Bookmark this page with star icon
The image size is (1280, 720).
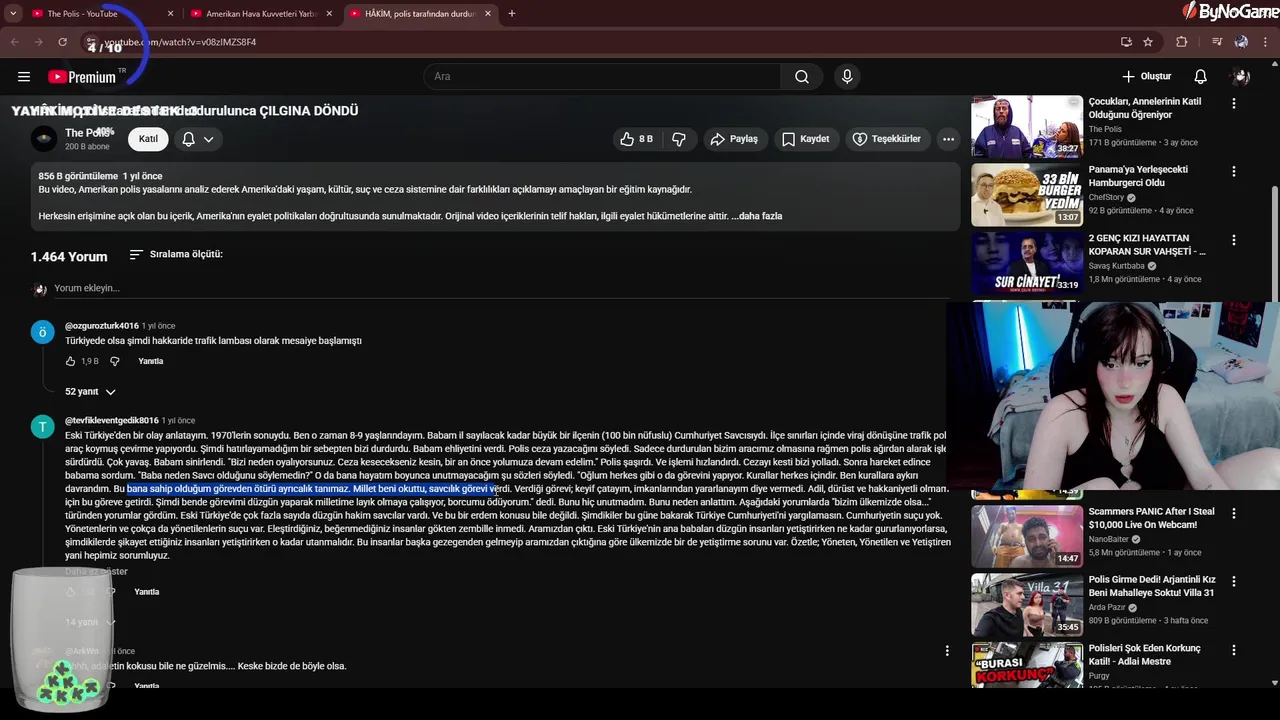[1148, 42]
